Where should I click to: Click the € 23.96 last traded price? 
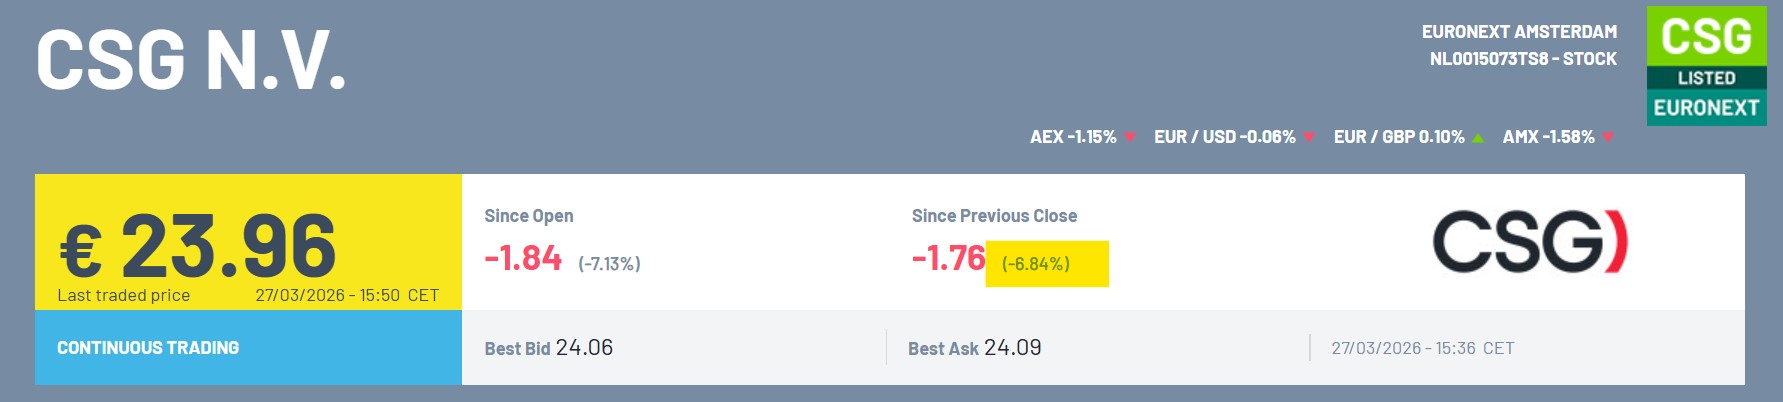click(199, 246)
